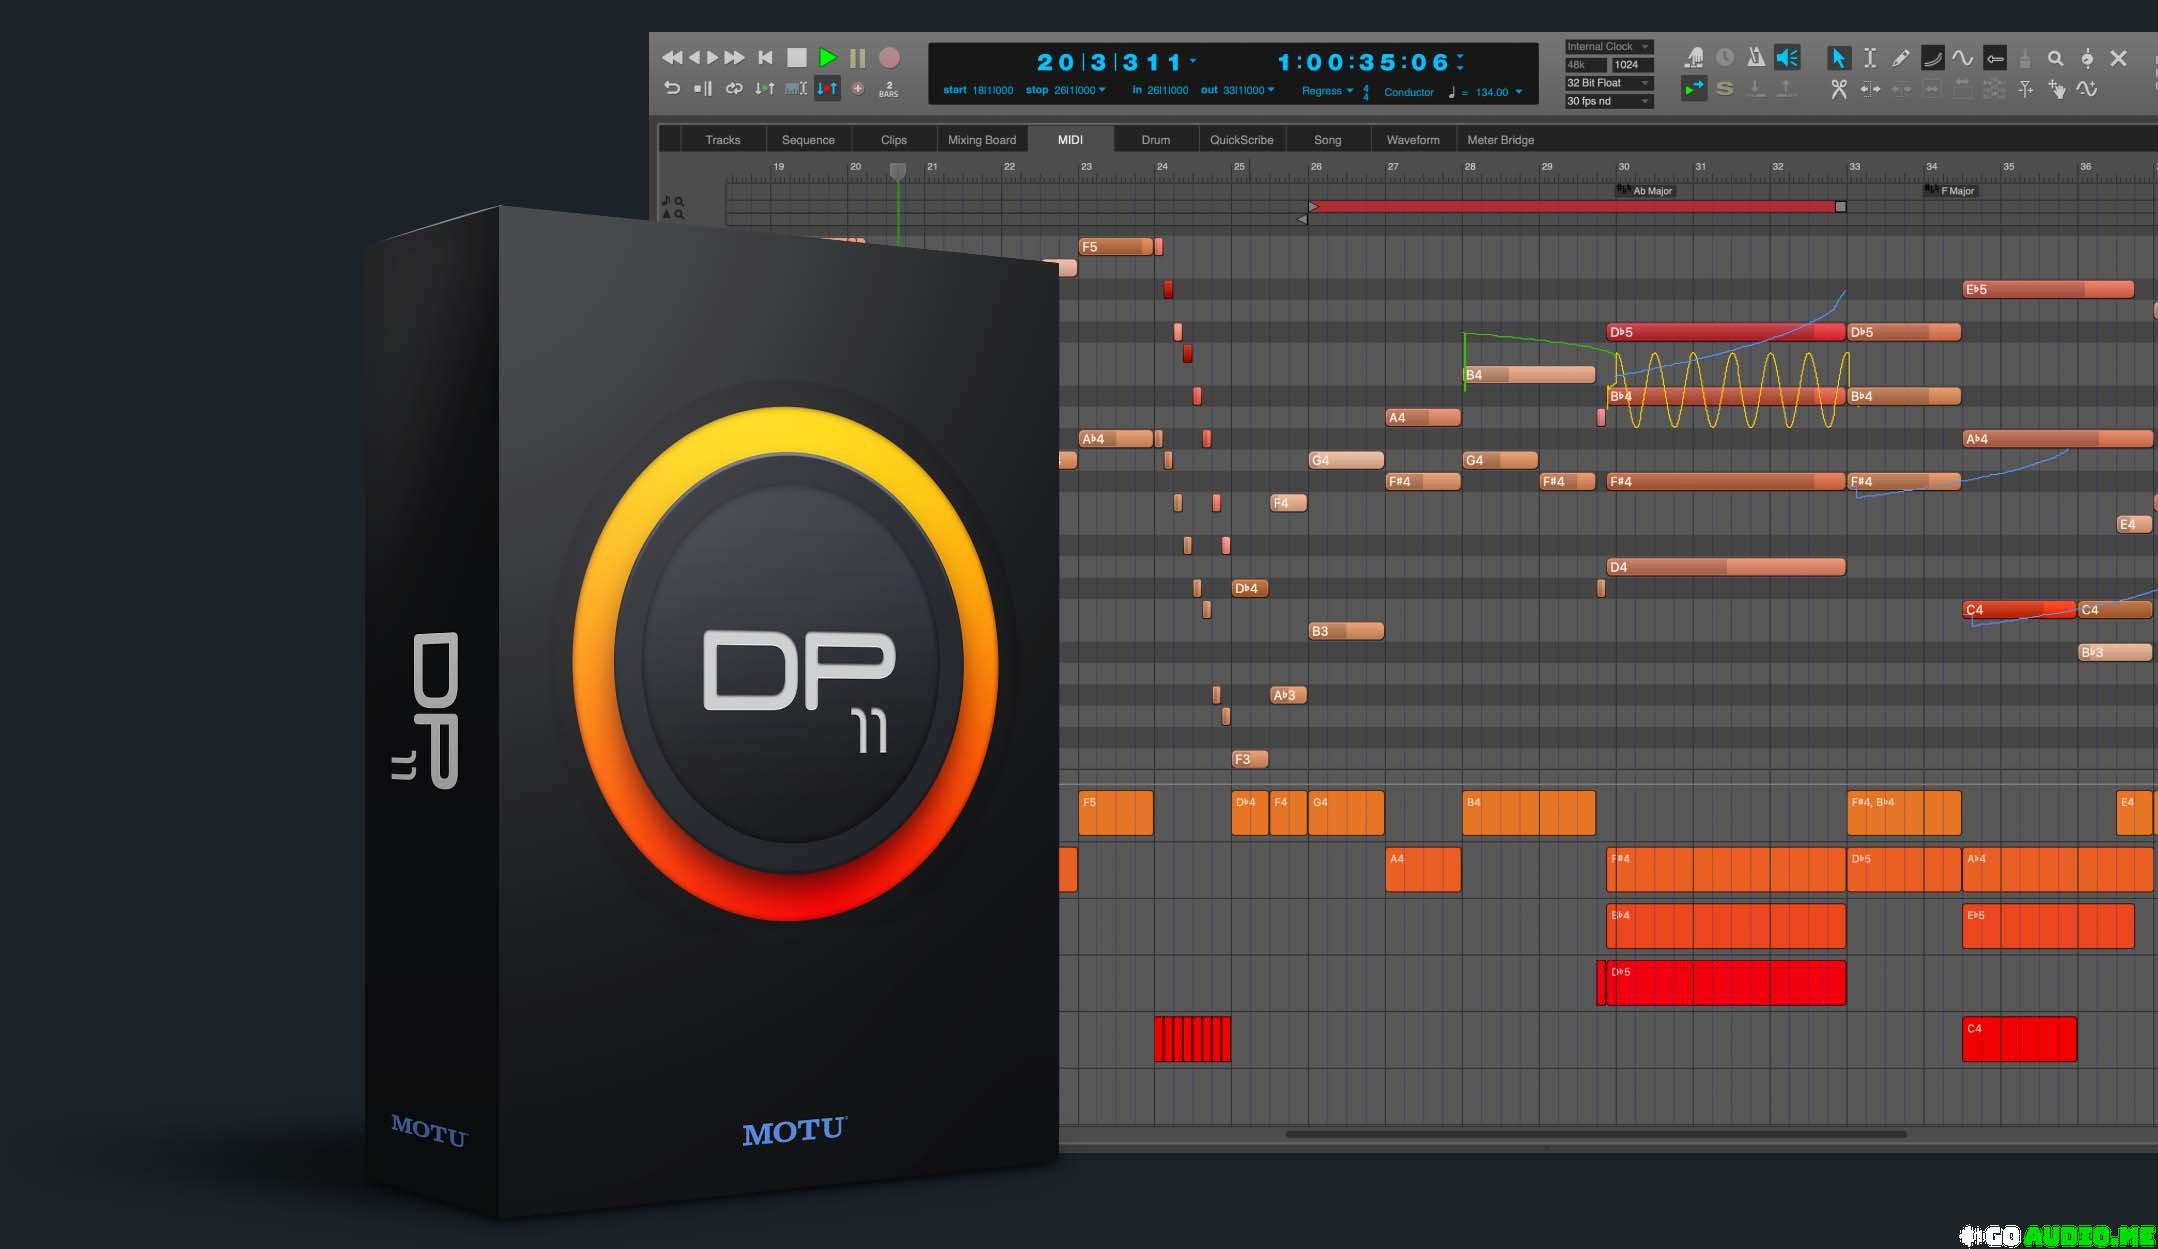The width and height of the screenshot is (2158, 1249).
Task: Select the Trim tool with double arrows
Action: 1869,89
